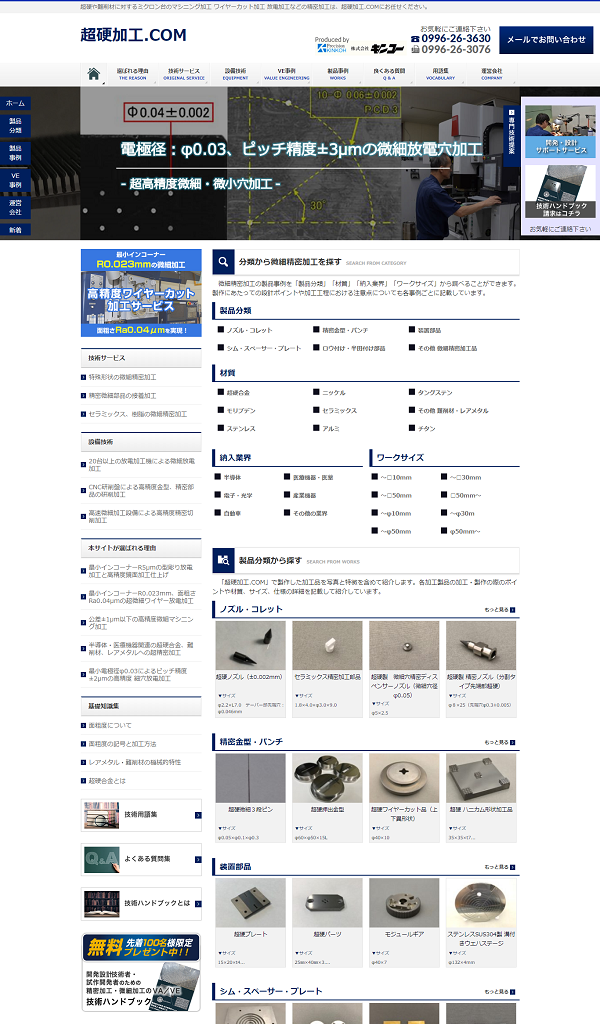Click the もっと見る arrow for シム・スペーサー・プレート
The image size is (600, 1024).
coord(513,992)
